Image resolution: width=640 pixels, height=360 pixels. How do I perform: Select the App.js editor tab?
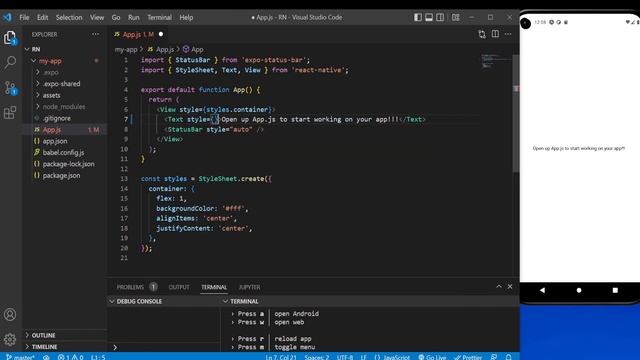point(139,34)
